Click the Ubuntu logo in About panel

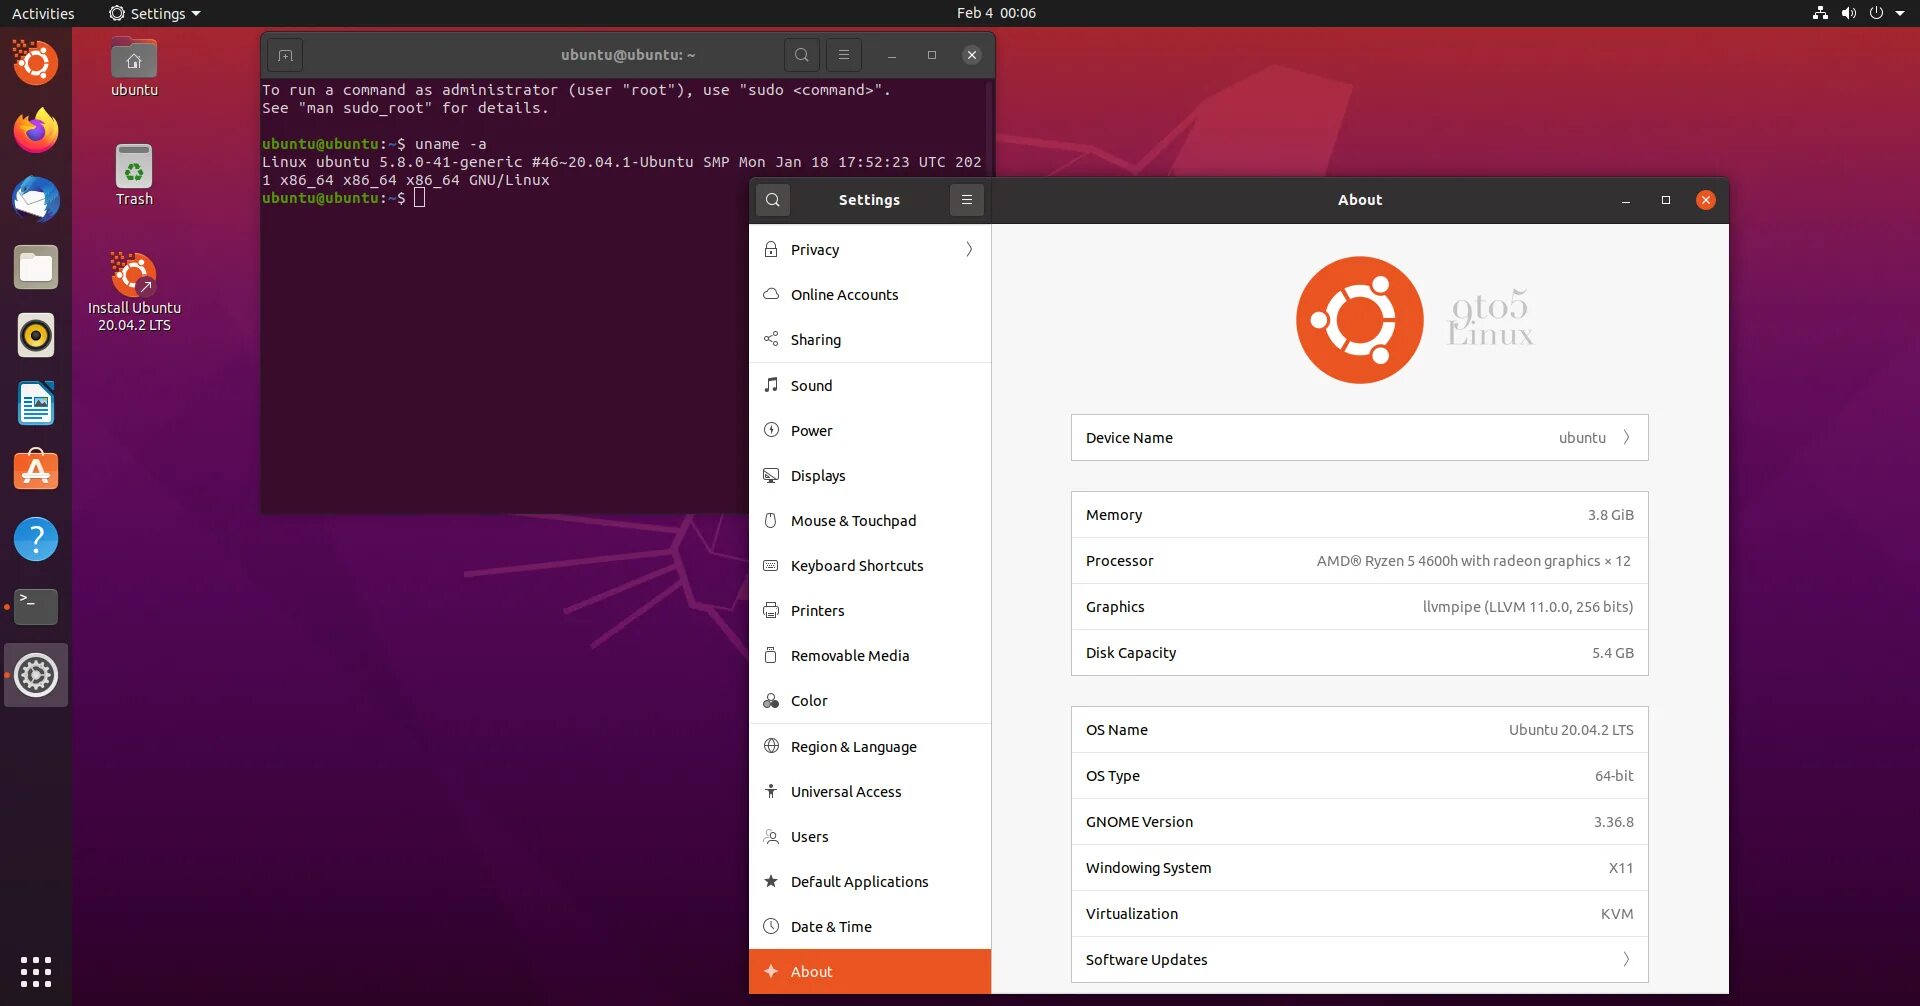pyautogui.click(x=1359, y=320)
